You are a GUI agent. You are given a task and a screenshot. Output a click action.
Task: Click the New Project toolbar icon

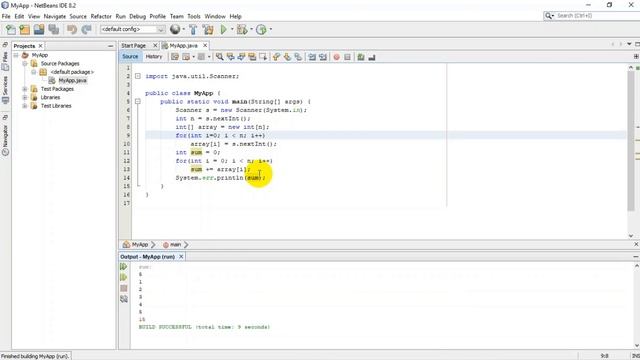point(25,29)
